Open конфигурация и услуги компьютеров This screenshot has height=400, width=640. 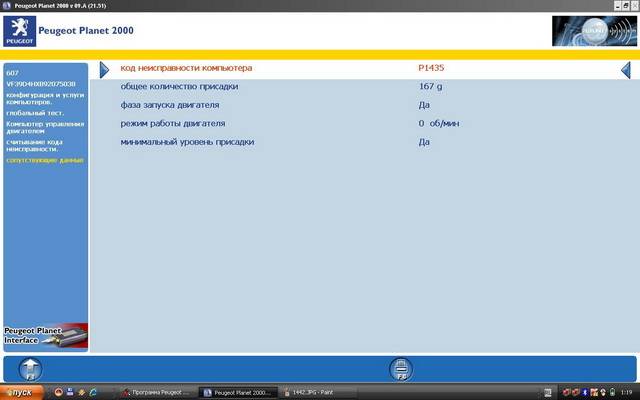point(45,98)
